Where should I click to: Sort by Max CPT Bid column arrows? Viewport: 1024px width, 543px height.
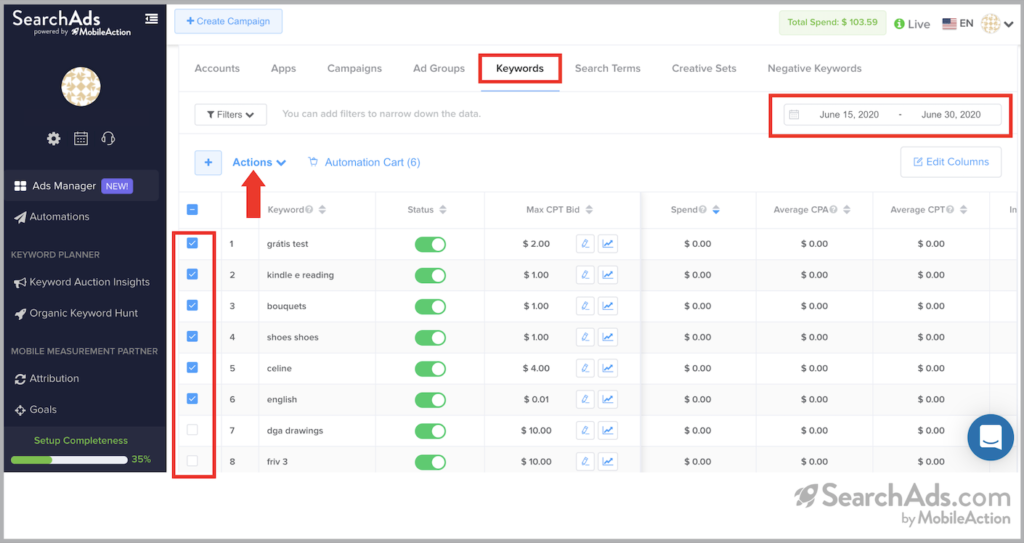[x=589, y=210]
